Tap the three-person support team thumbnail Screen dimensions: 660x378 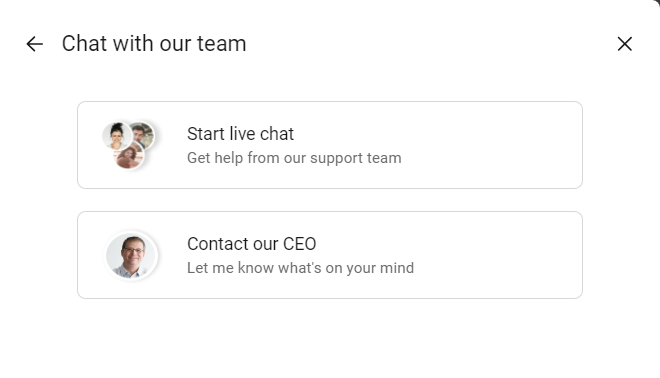click(129, 145)
